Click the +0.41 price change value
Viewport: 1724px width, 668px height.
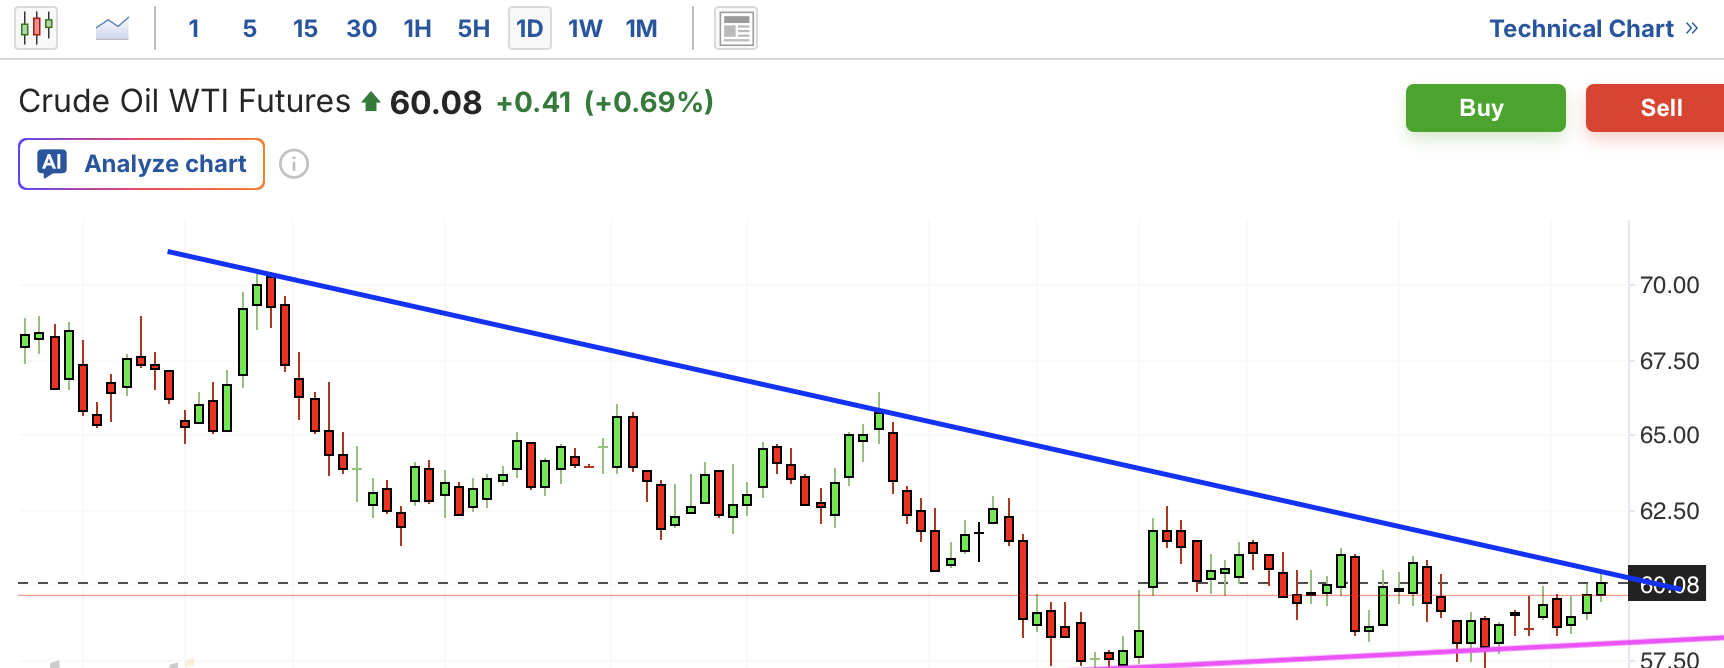pyautogui.click(x=534, y=102)
